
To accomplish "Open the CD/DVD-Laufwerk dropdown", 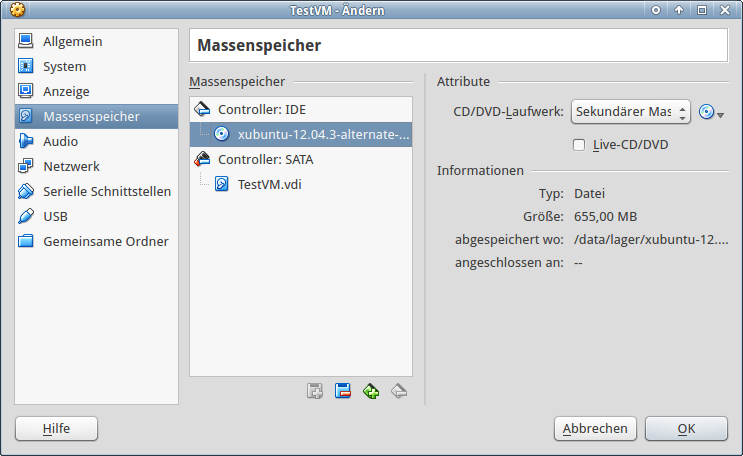I will click(x=630, y=112).
